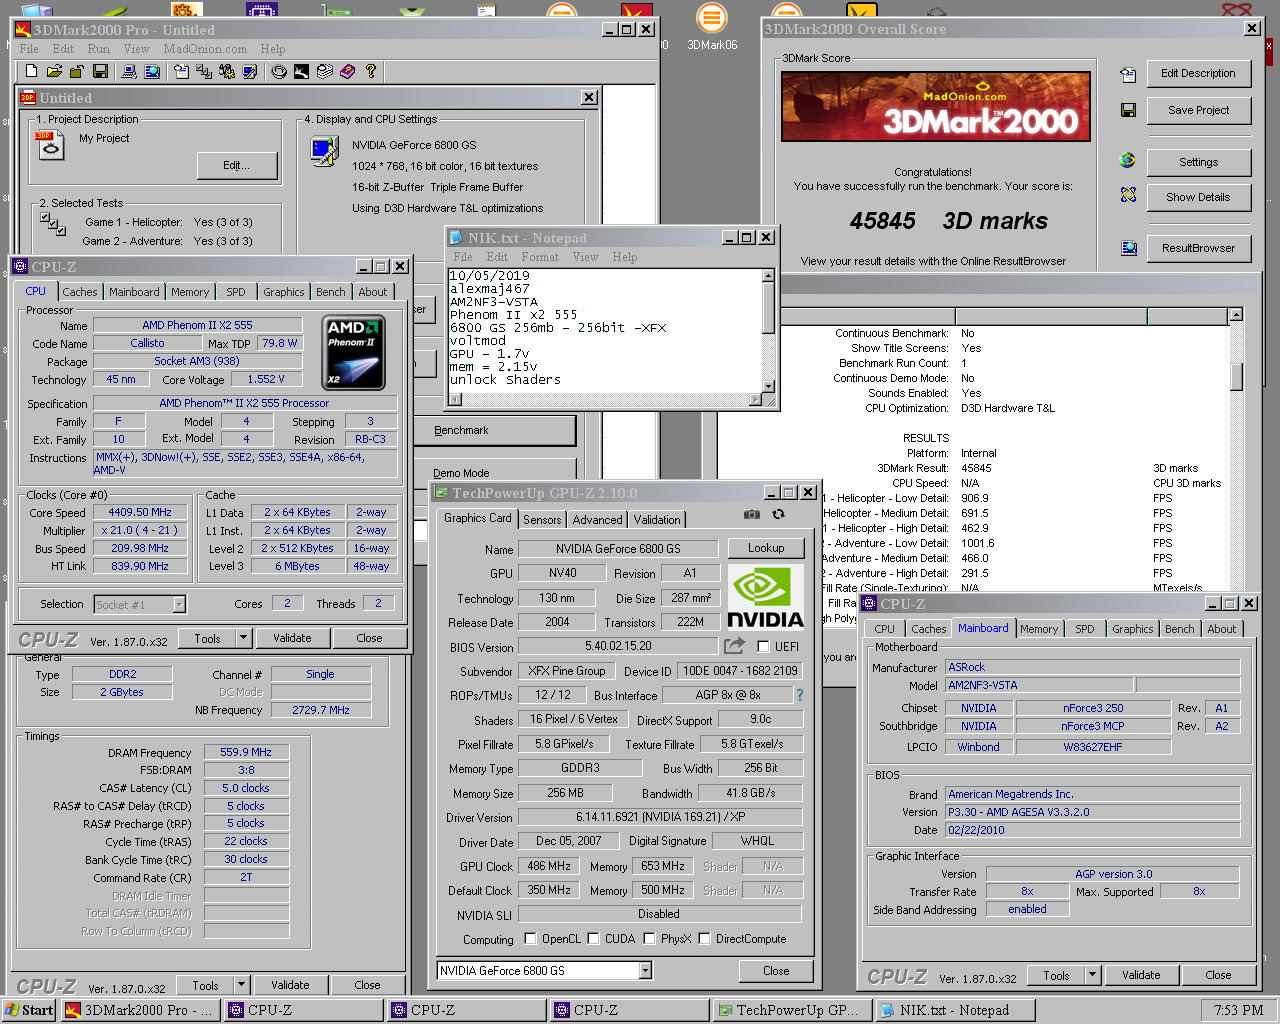This screenshot has height=1024, width=1280.
Task: Click the Core Speed value 4409.50 MHz
Action: (140, 512)
